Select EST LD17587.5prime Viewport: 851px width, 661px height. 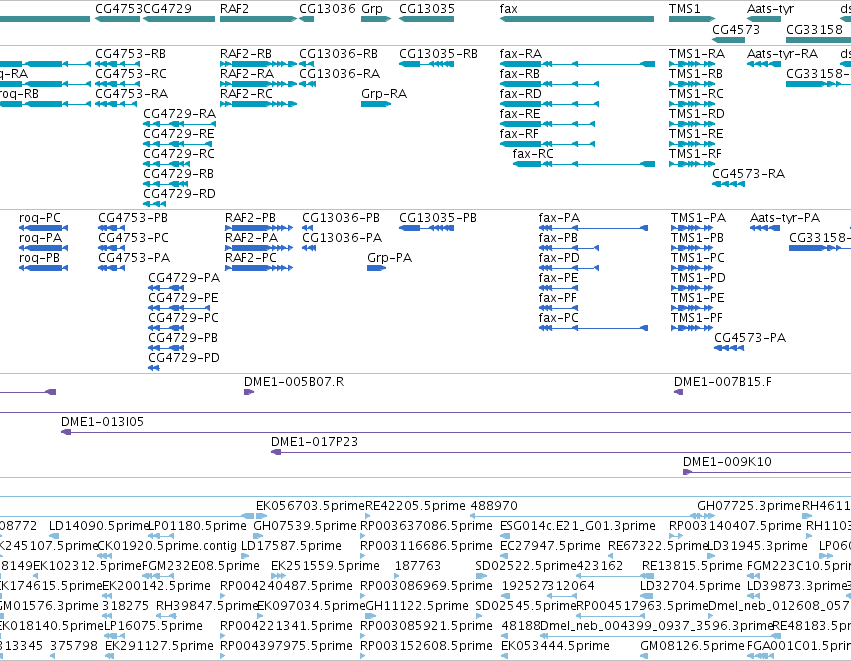(x=291, y=546)
